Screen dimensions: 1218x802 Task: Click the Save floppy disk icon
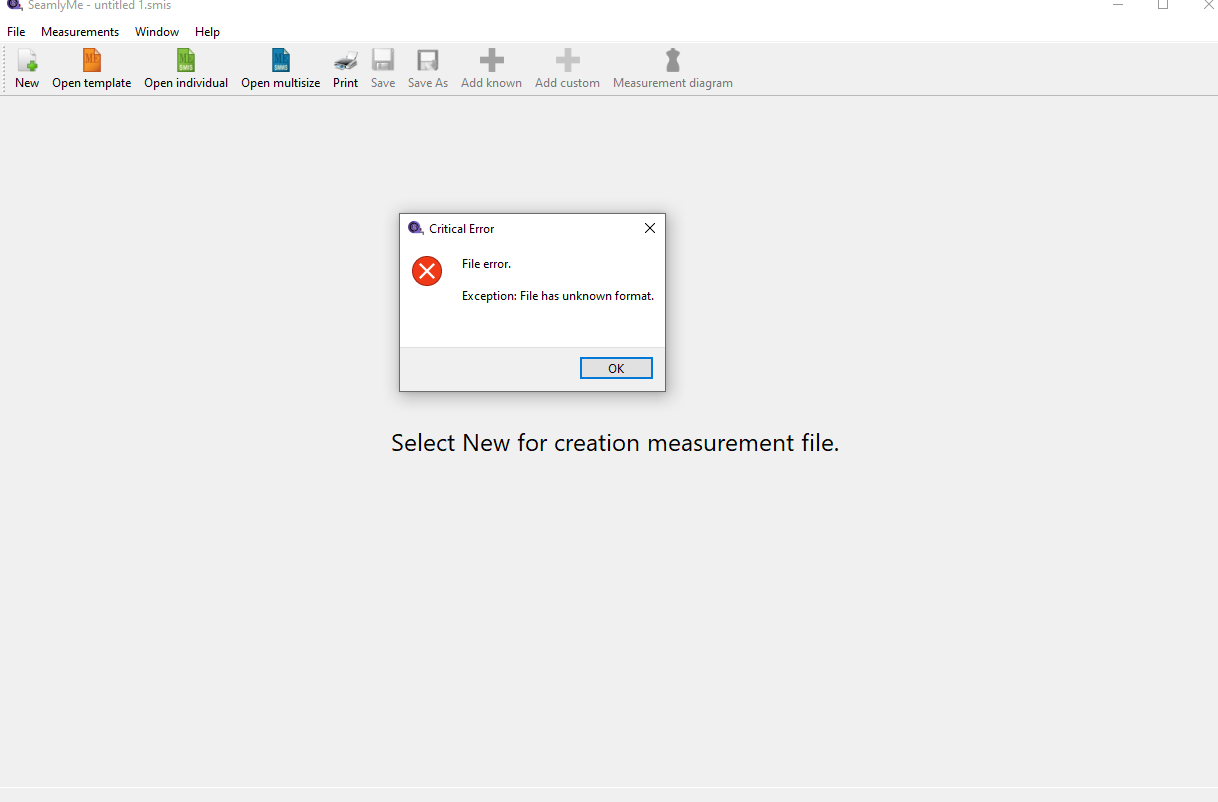coord(383,61)
